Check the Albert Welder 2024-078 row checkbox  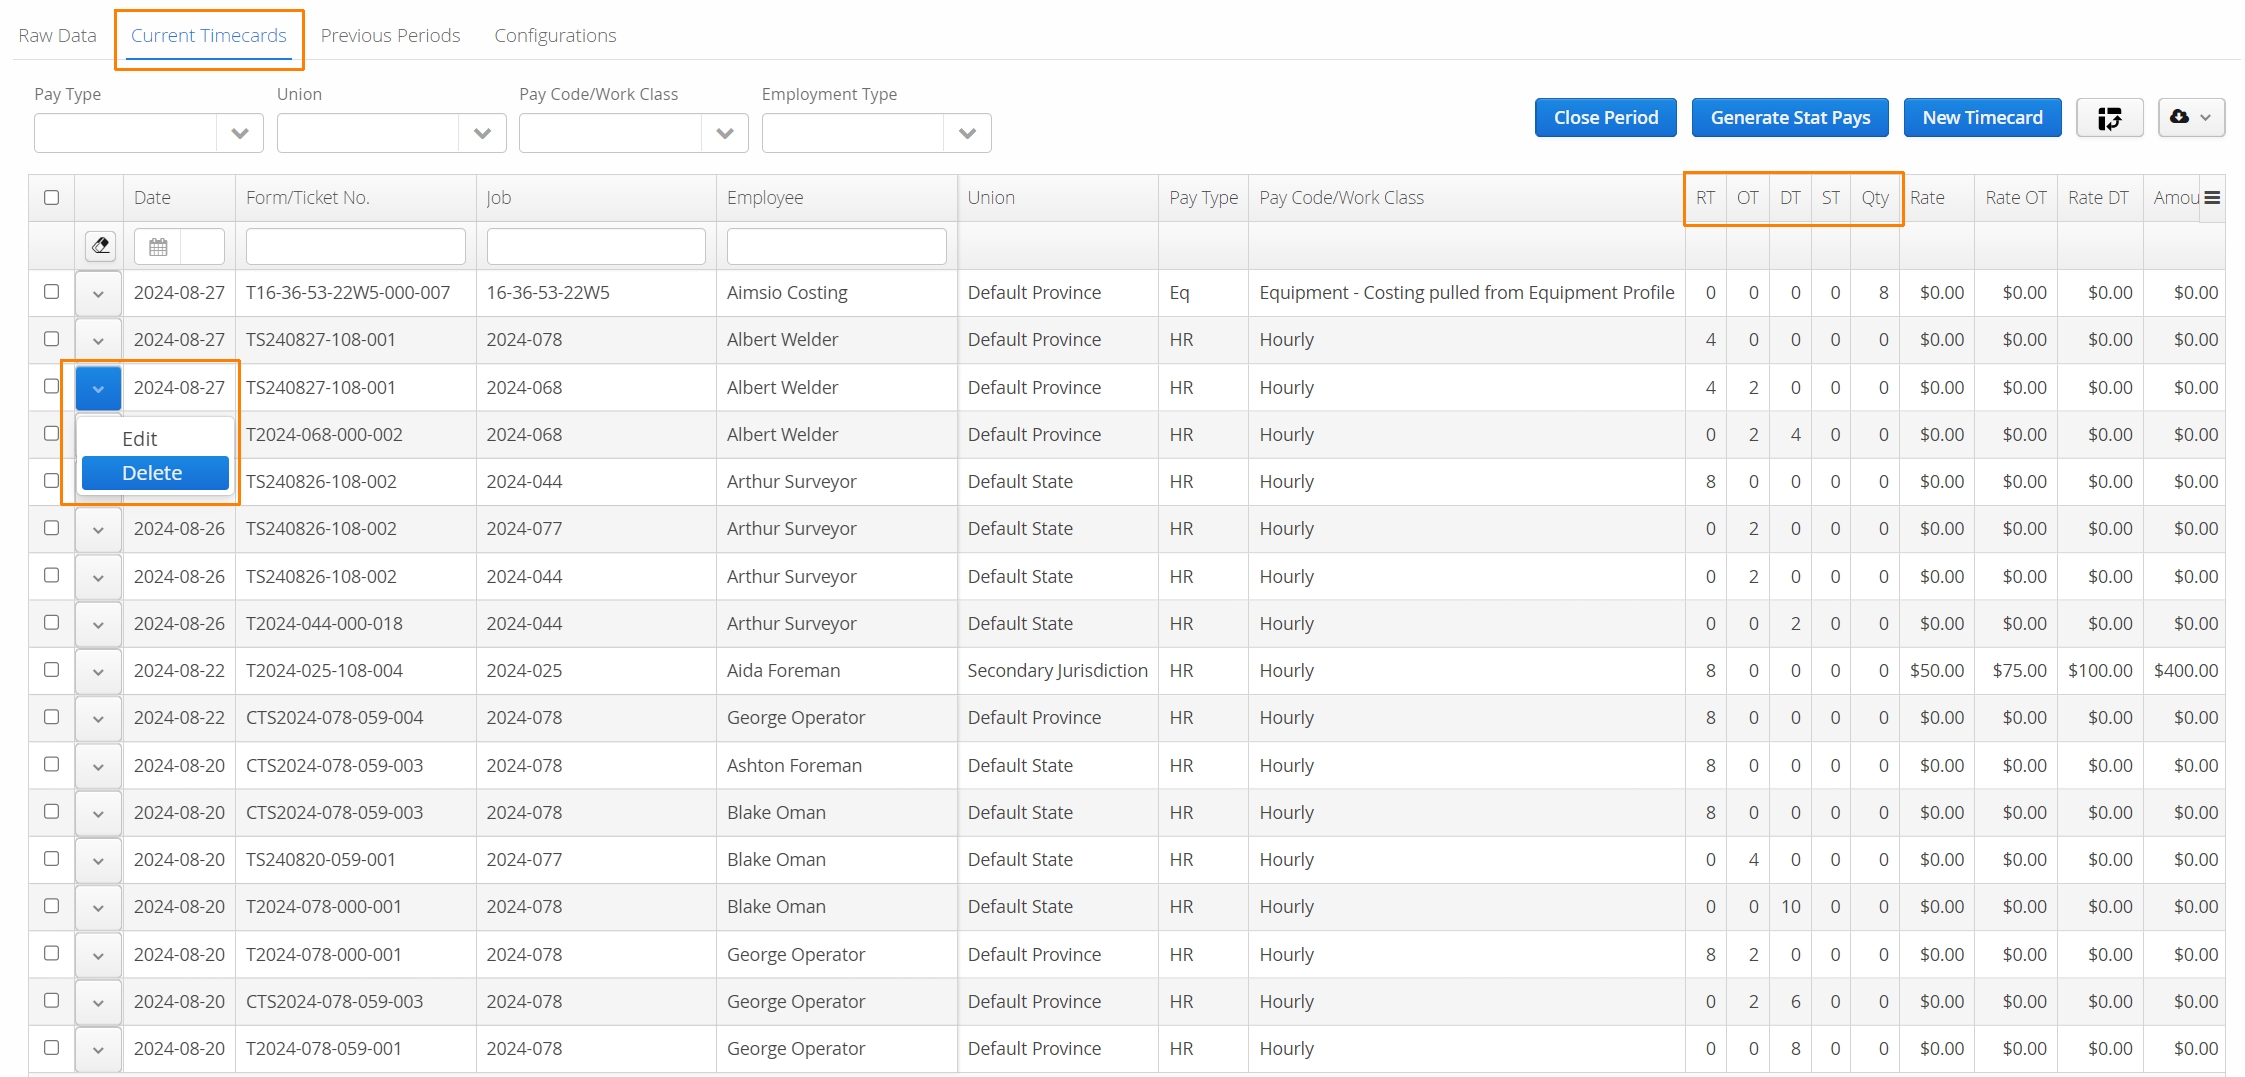coord(51,339)
